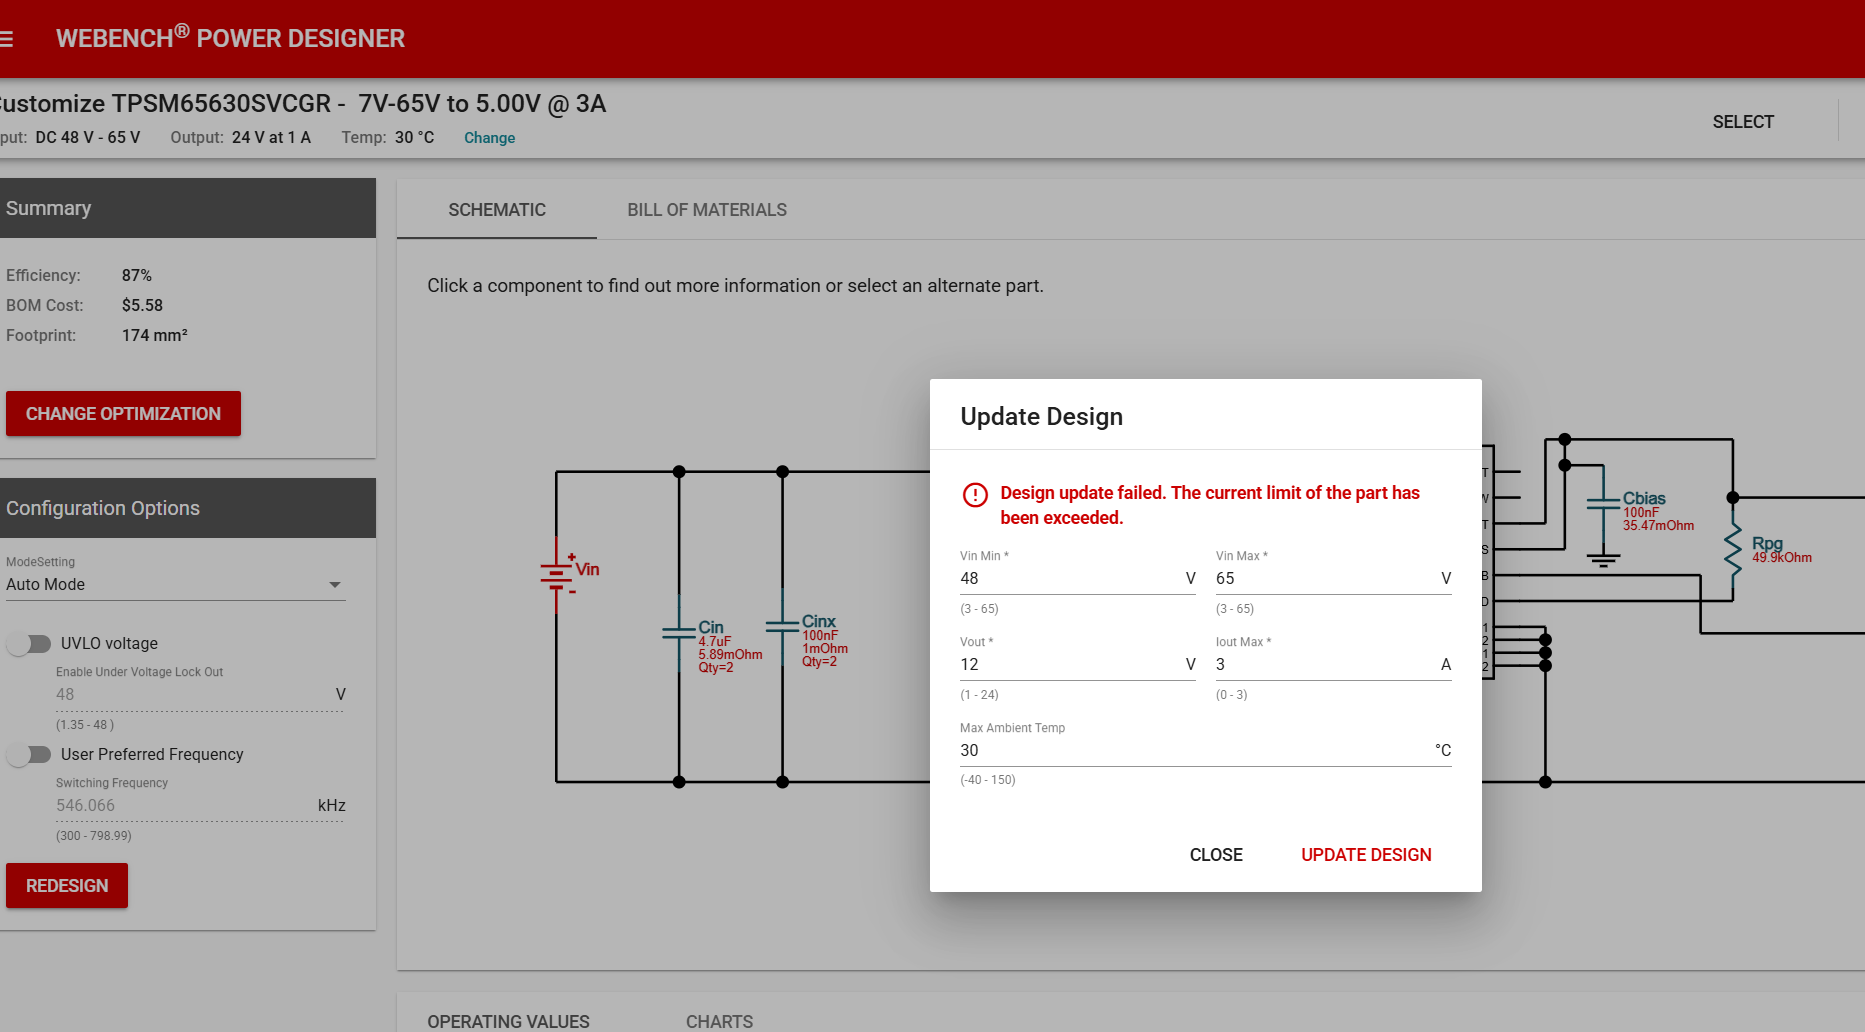
Task: Open the Operating Values tab
Action: point(508,1021)
